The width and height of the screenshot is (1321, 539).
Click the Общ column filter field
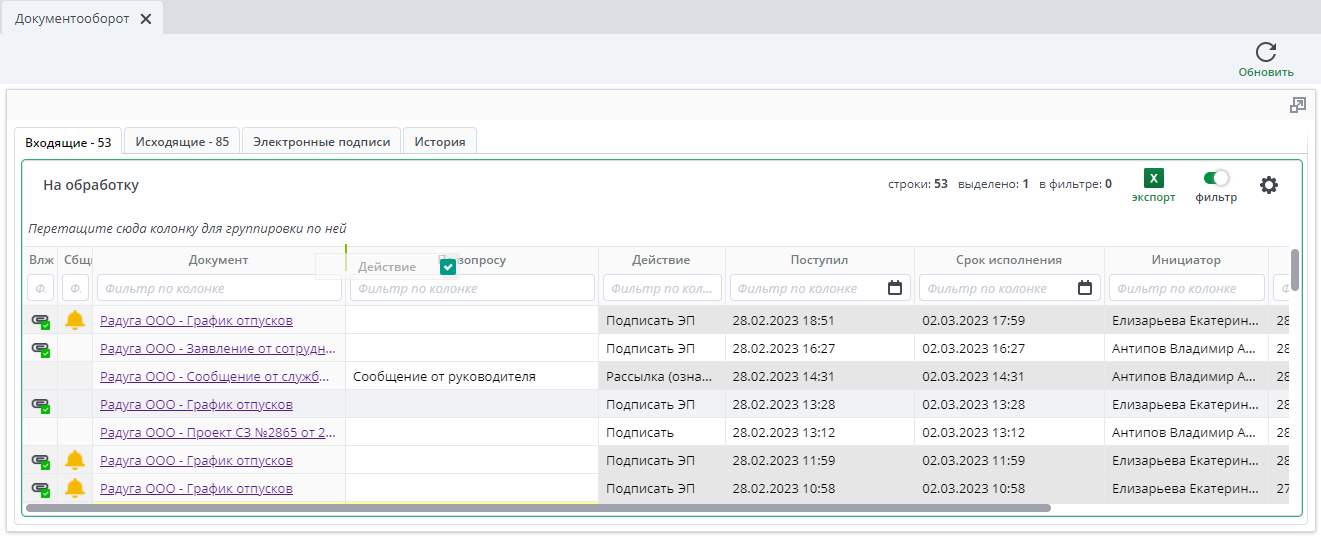pos(75,288)
